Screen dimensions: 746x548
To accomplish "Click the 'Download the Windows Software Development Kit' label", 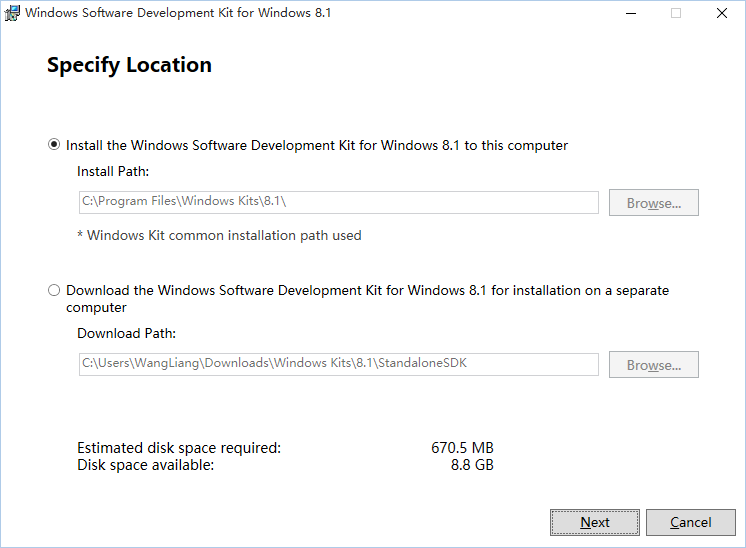I will click(x=367, y=299).
